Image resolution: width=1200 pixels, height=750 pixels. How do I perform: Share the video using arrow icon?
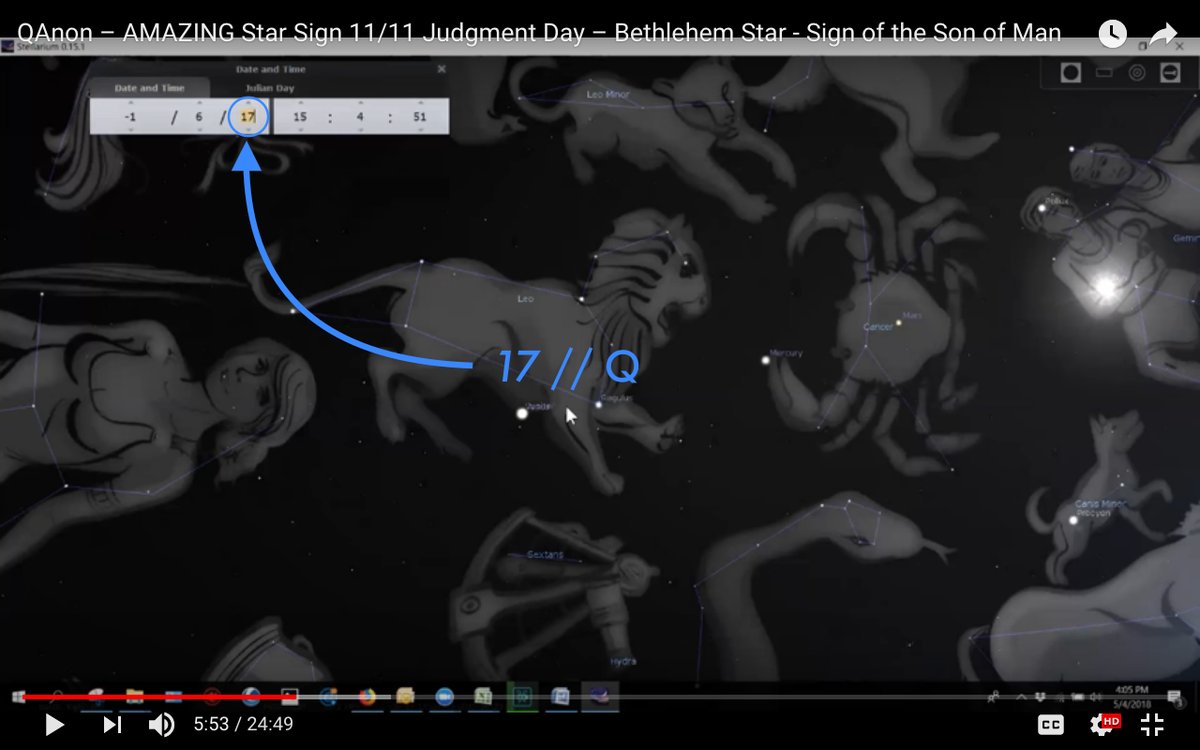pos(1163,34)
